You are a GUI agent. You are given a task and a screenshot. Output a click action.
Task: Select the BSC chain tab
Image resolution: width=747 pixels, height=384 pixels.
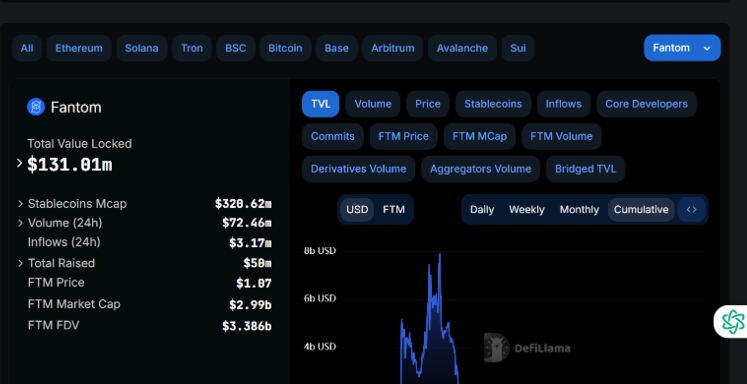coord(236,48)
